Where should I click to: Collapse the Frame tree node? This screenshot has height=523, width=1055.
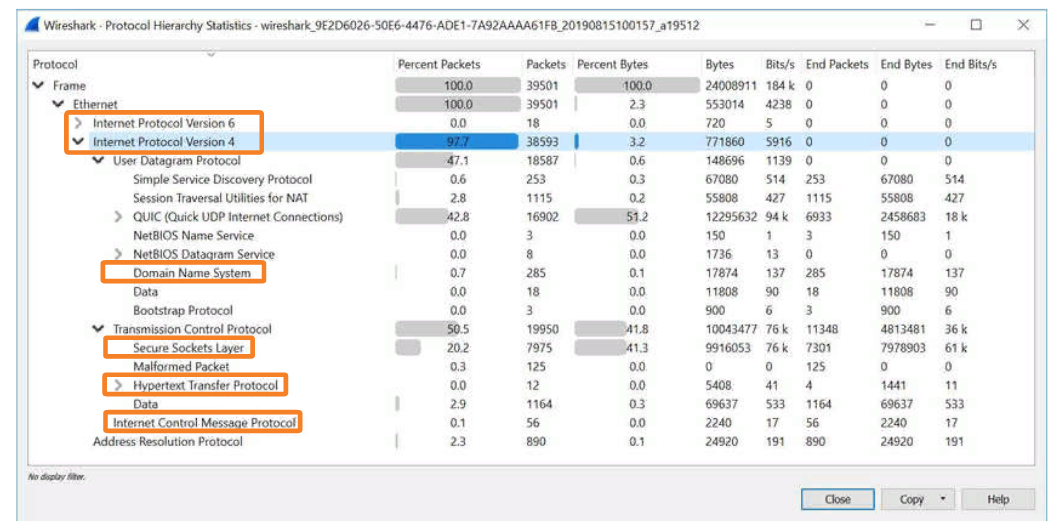pyautogui.click(x=38, y=86)
